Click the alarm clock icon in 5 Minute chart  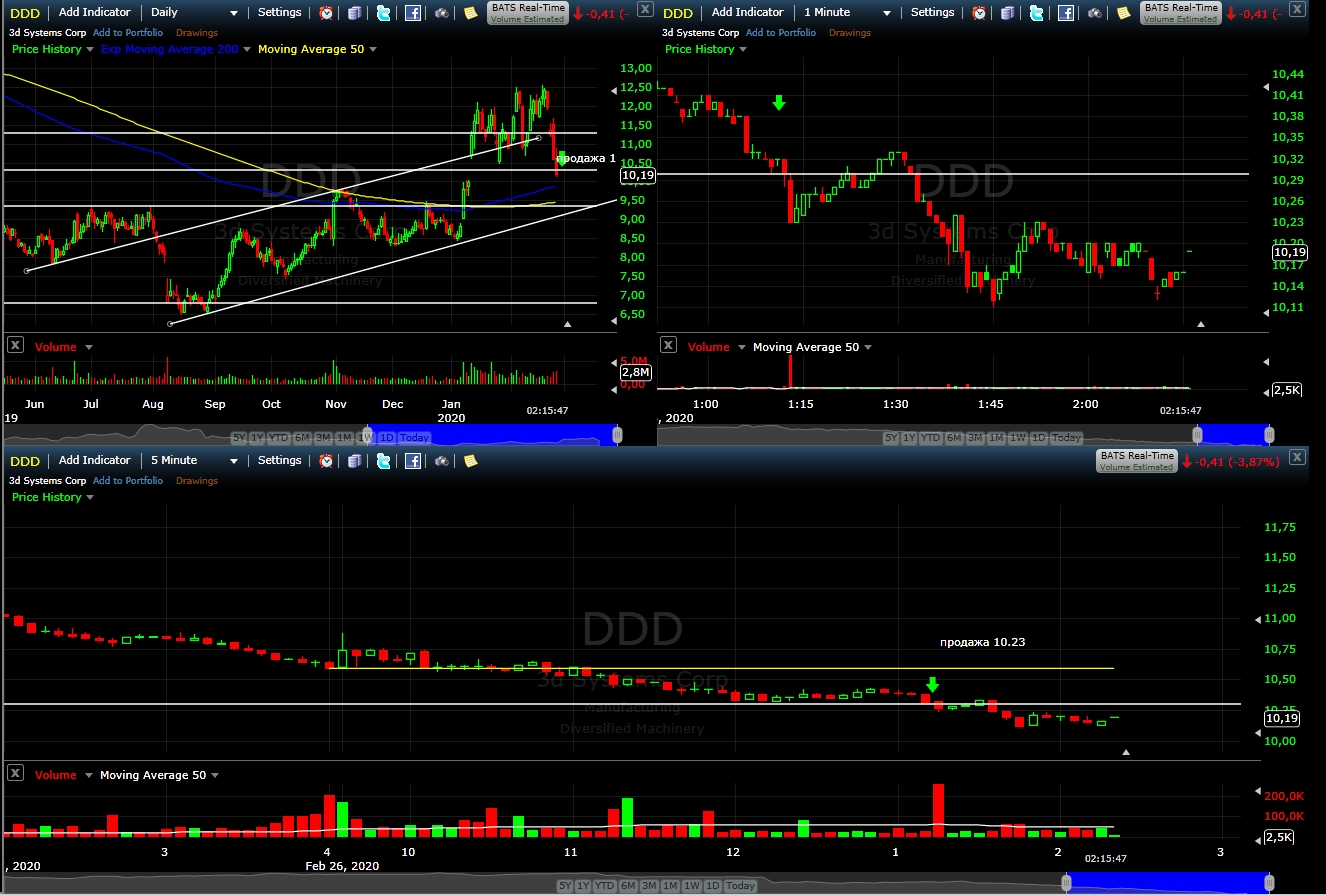click(327, 461)
